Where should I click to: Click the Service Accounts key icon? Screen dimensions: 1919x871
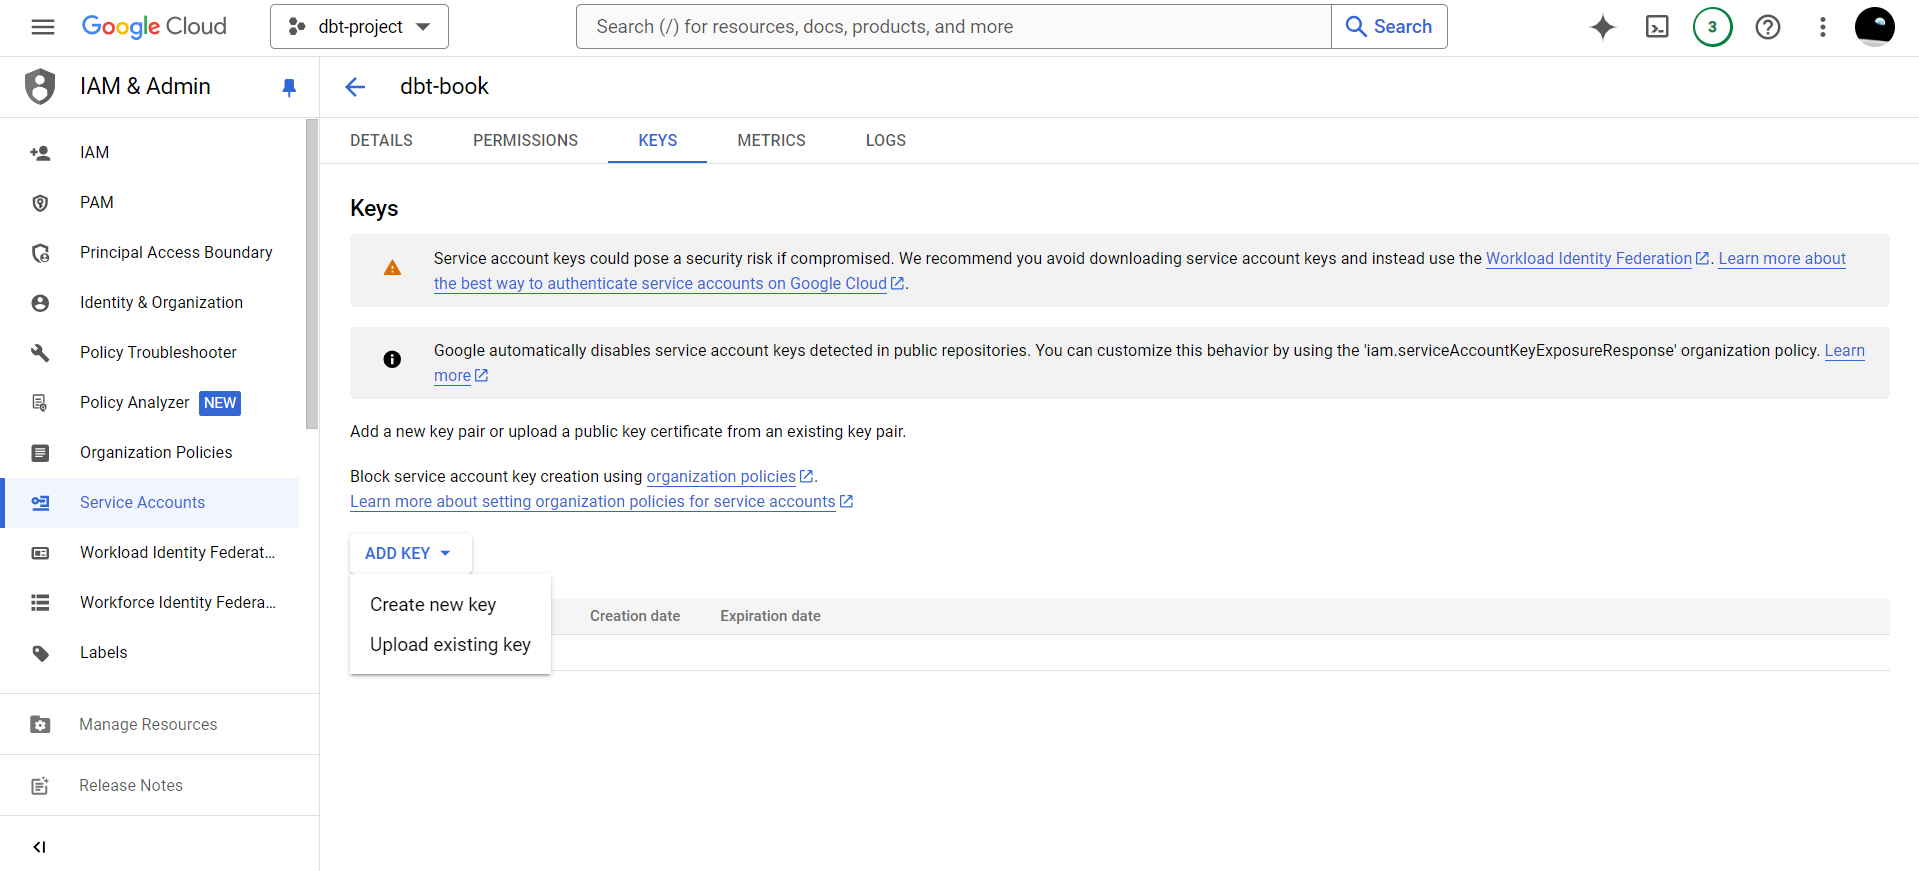(40, 503)
